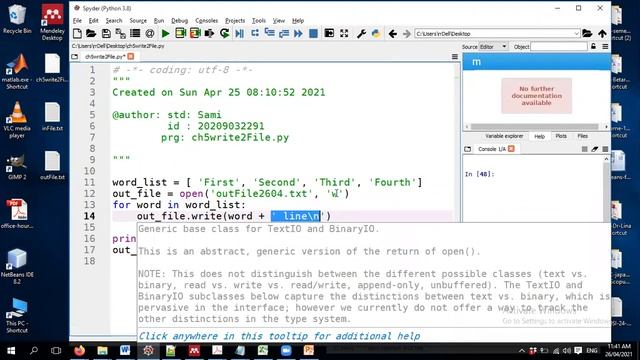The height and width of the screenshot is (360, 640).
Task: Open Zoom from the taskbar
Action: tap(286, 351)
